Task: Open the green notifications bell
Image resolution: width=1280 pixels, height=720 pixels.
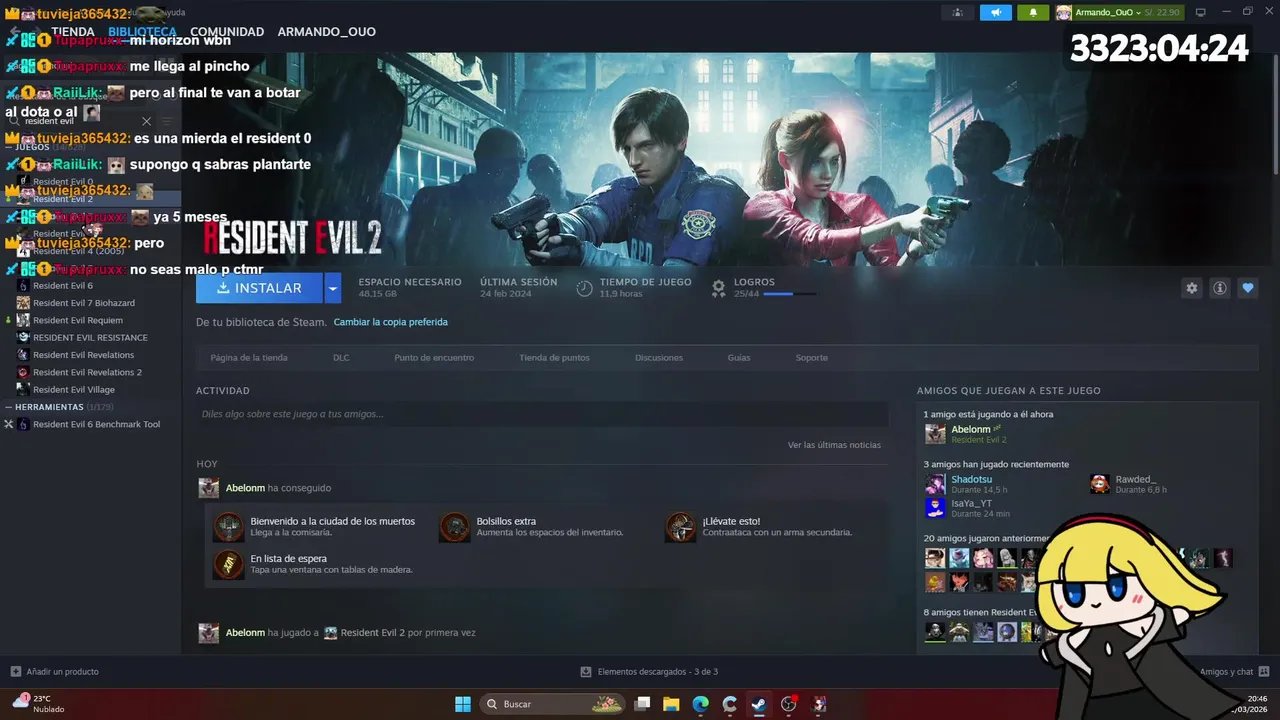Action: 1033,12
